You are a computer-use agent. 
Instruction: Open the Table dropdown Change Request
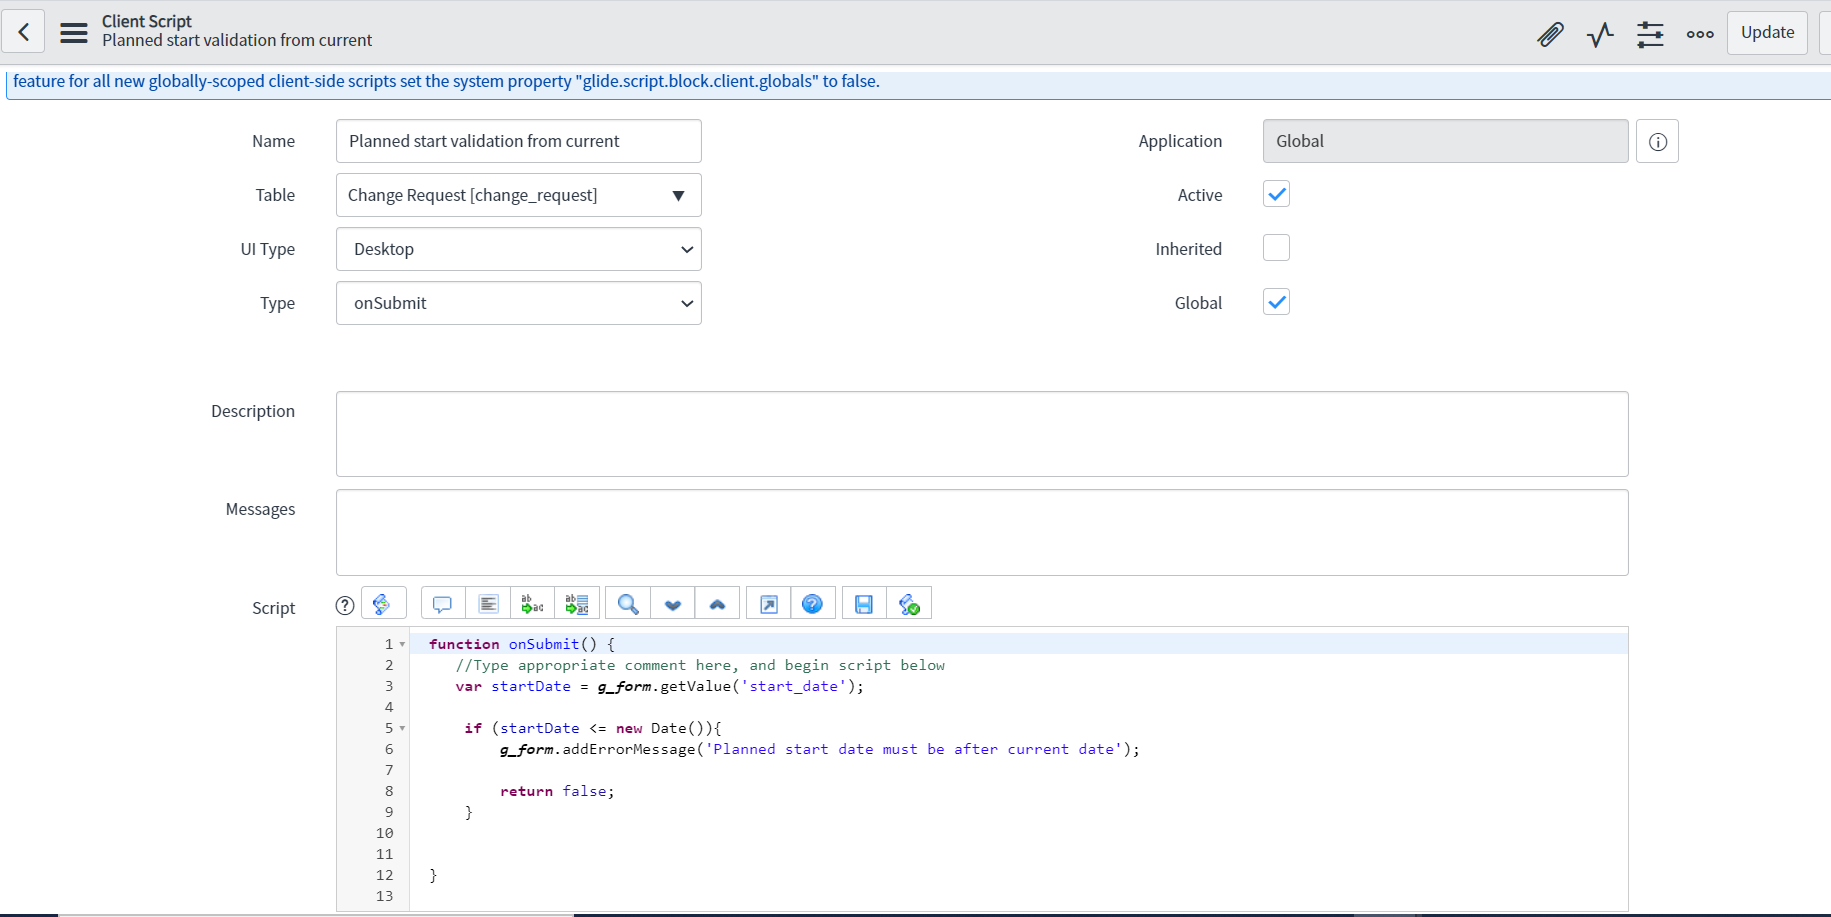click(519, 195)
